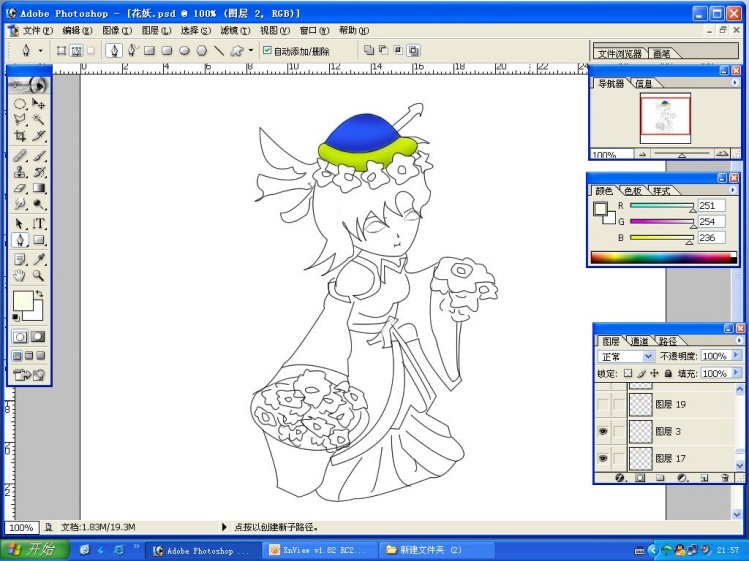
Task: Select the Eraser tool
Action: (x=20, y=188)
